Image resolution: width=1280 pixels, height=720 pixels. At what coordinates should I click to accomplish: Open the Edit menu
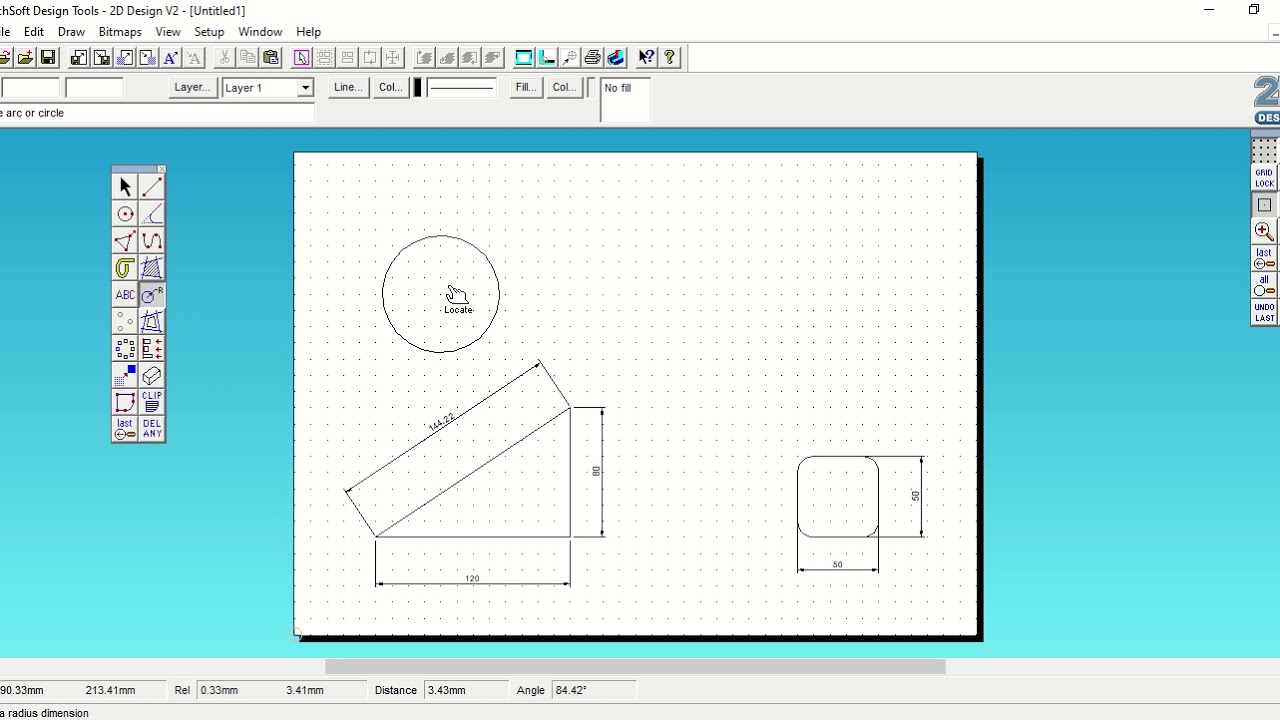point(34,32)
